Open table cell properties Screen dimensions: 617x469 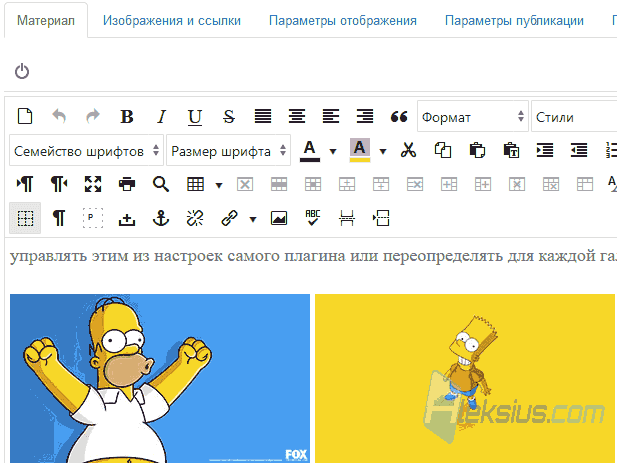coord(313,184)
